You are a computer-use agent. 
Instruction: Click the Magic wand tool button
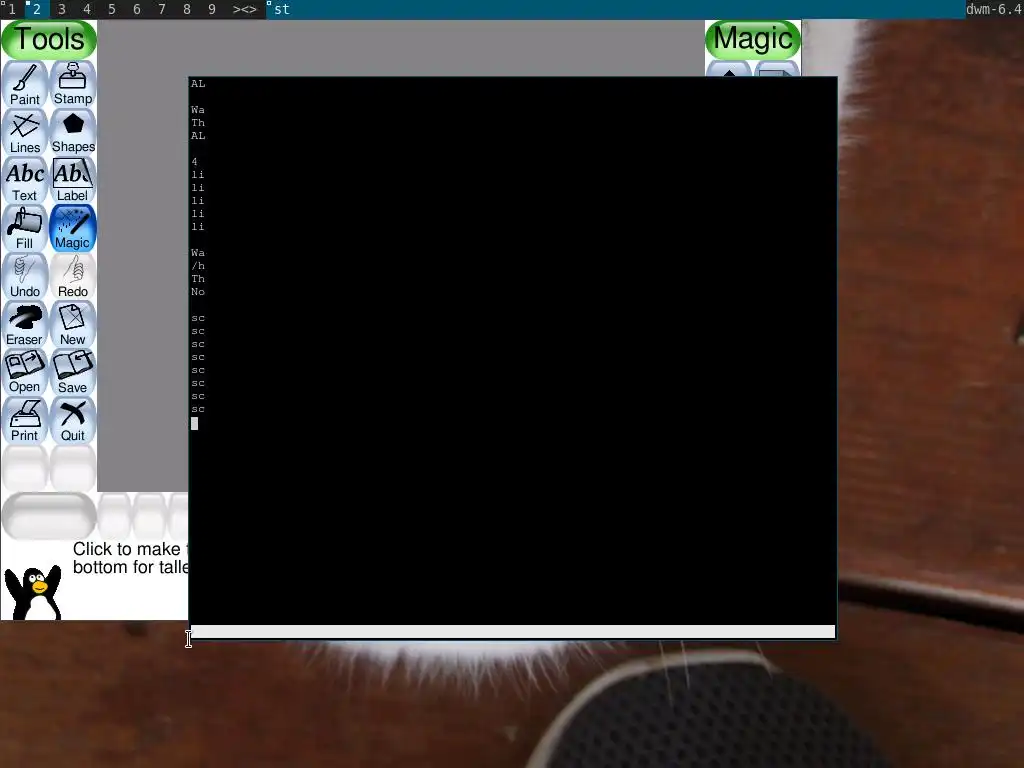pyautogui.click(x=72, y=229)
